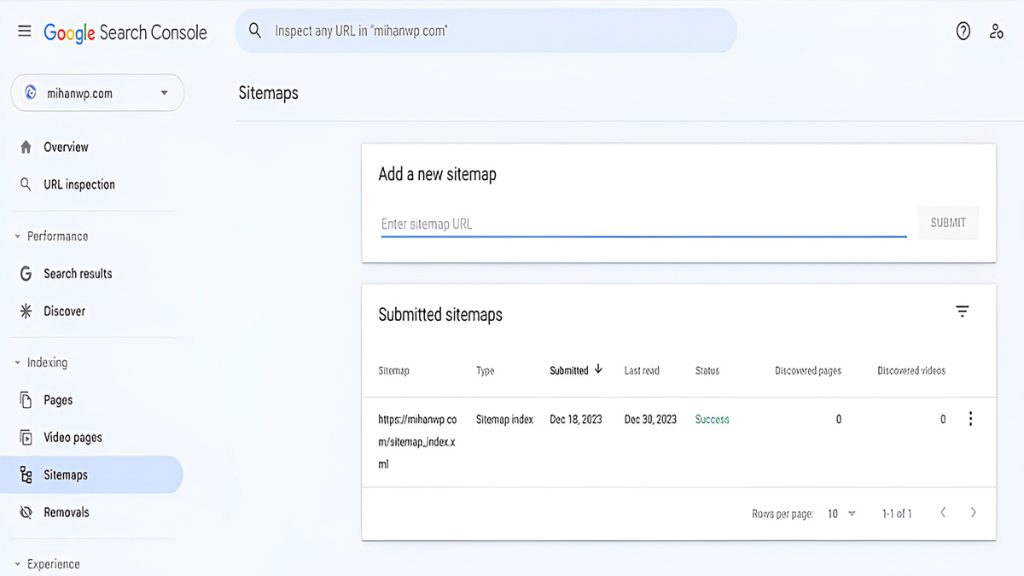1024x576 pixels.
Task: Expand the Experience section
Action: pyautogui.click(x=18, y=564)
